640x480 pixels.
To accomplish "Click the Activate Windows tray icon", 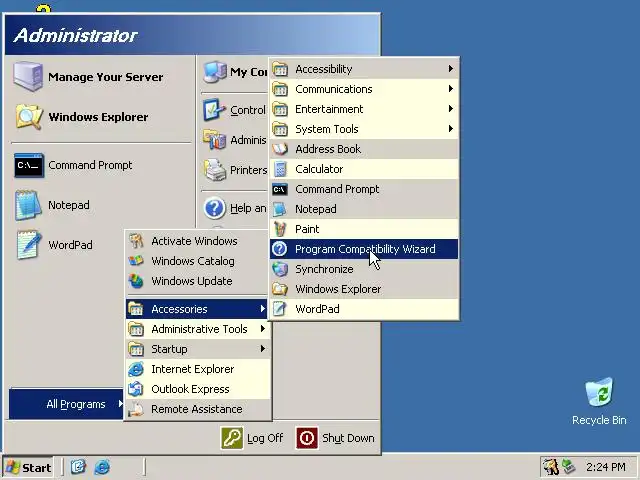I will (x=551, y=467).
